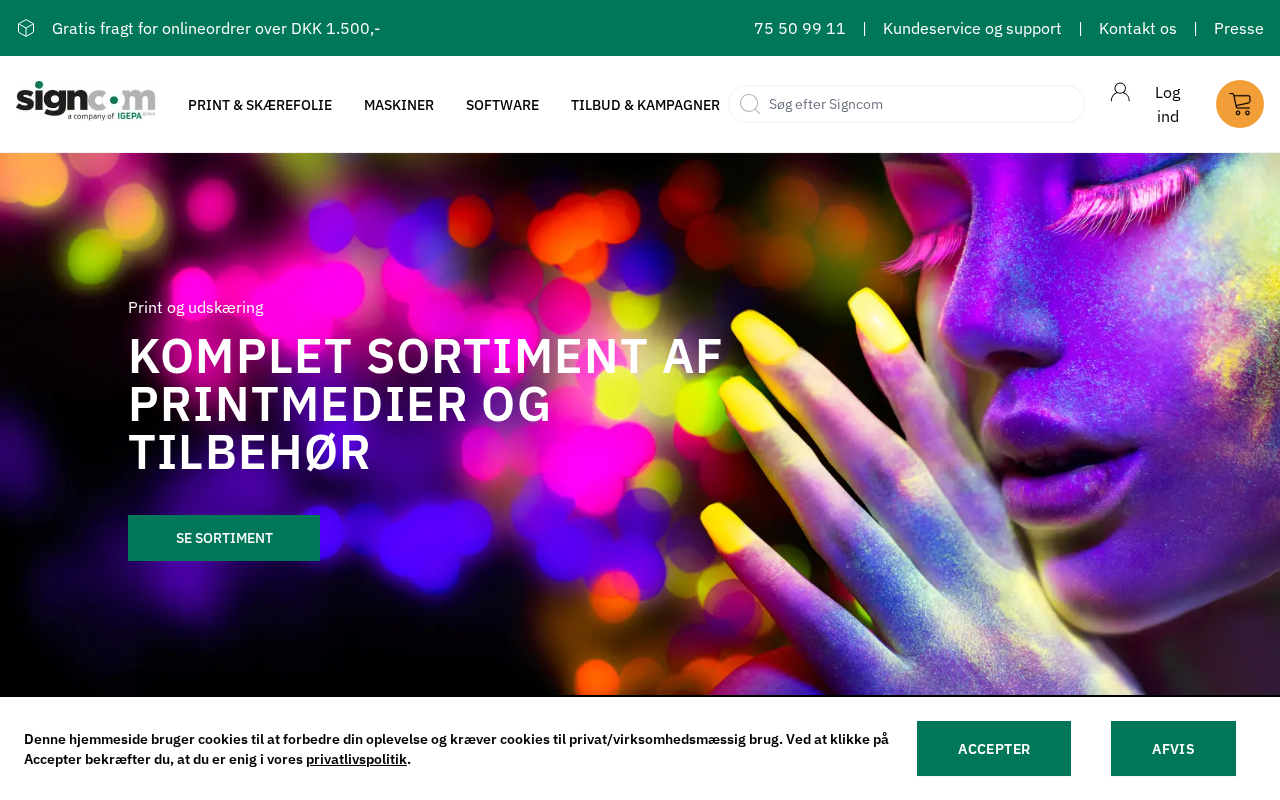Decline cookies with Afvis button
Screen dimensions: 1280x800
pyautogui.click(x=1173, y=748)
